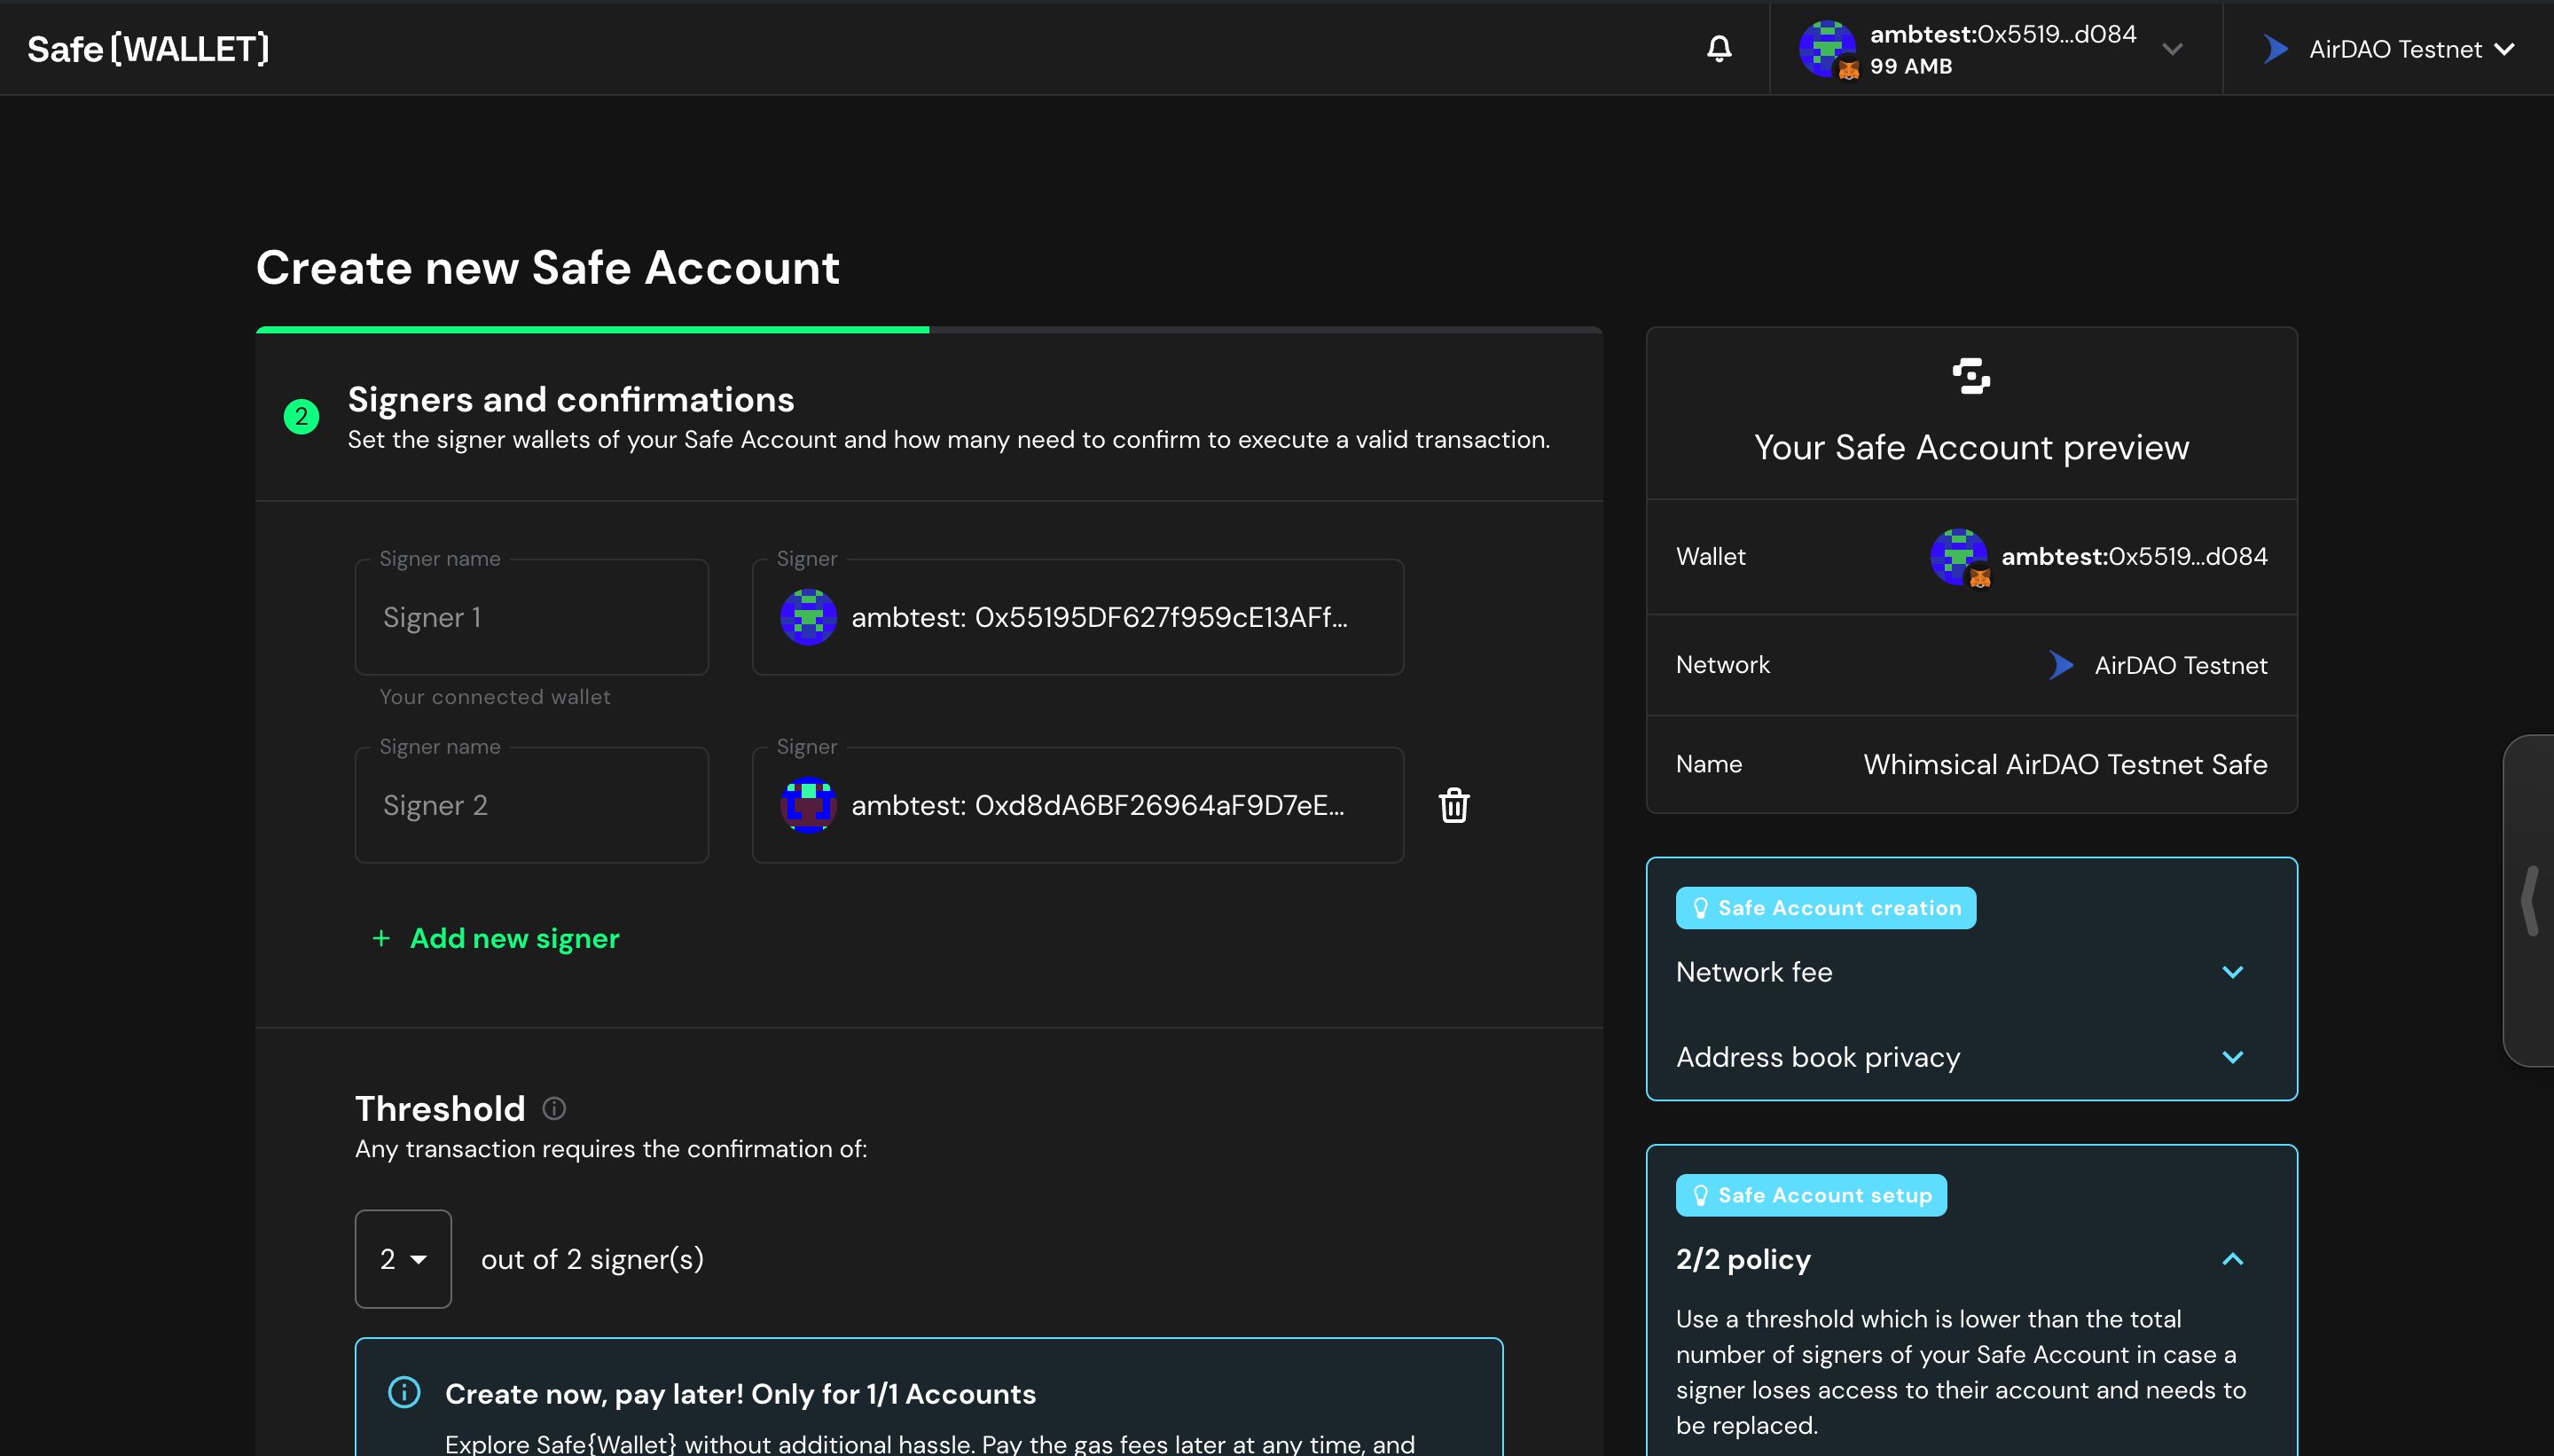Click the Signer 2 name field
Screen dimensions: 2554x1456
(532, 805)
